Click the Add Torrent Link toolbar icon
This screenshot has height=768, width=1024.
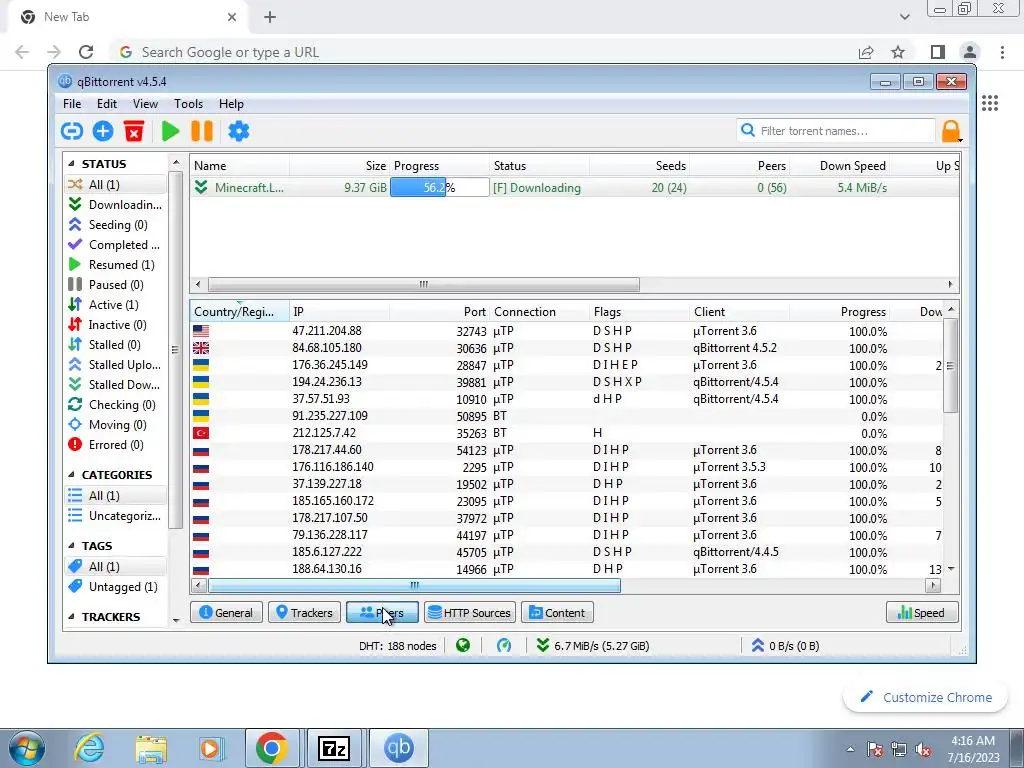tap(72, 131)
